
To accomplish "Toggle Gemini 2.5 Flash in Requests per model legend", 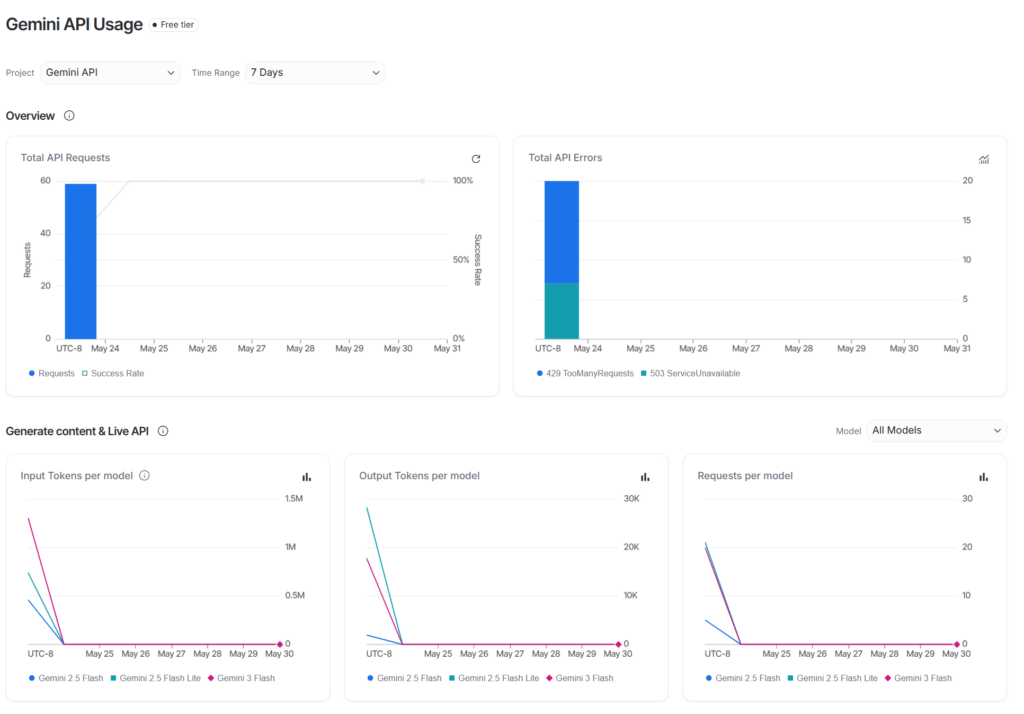I will [x=743, y=678].
